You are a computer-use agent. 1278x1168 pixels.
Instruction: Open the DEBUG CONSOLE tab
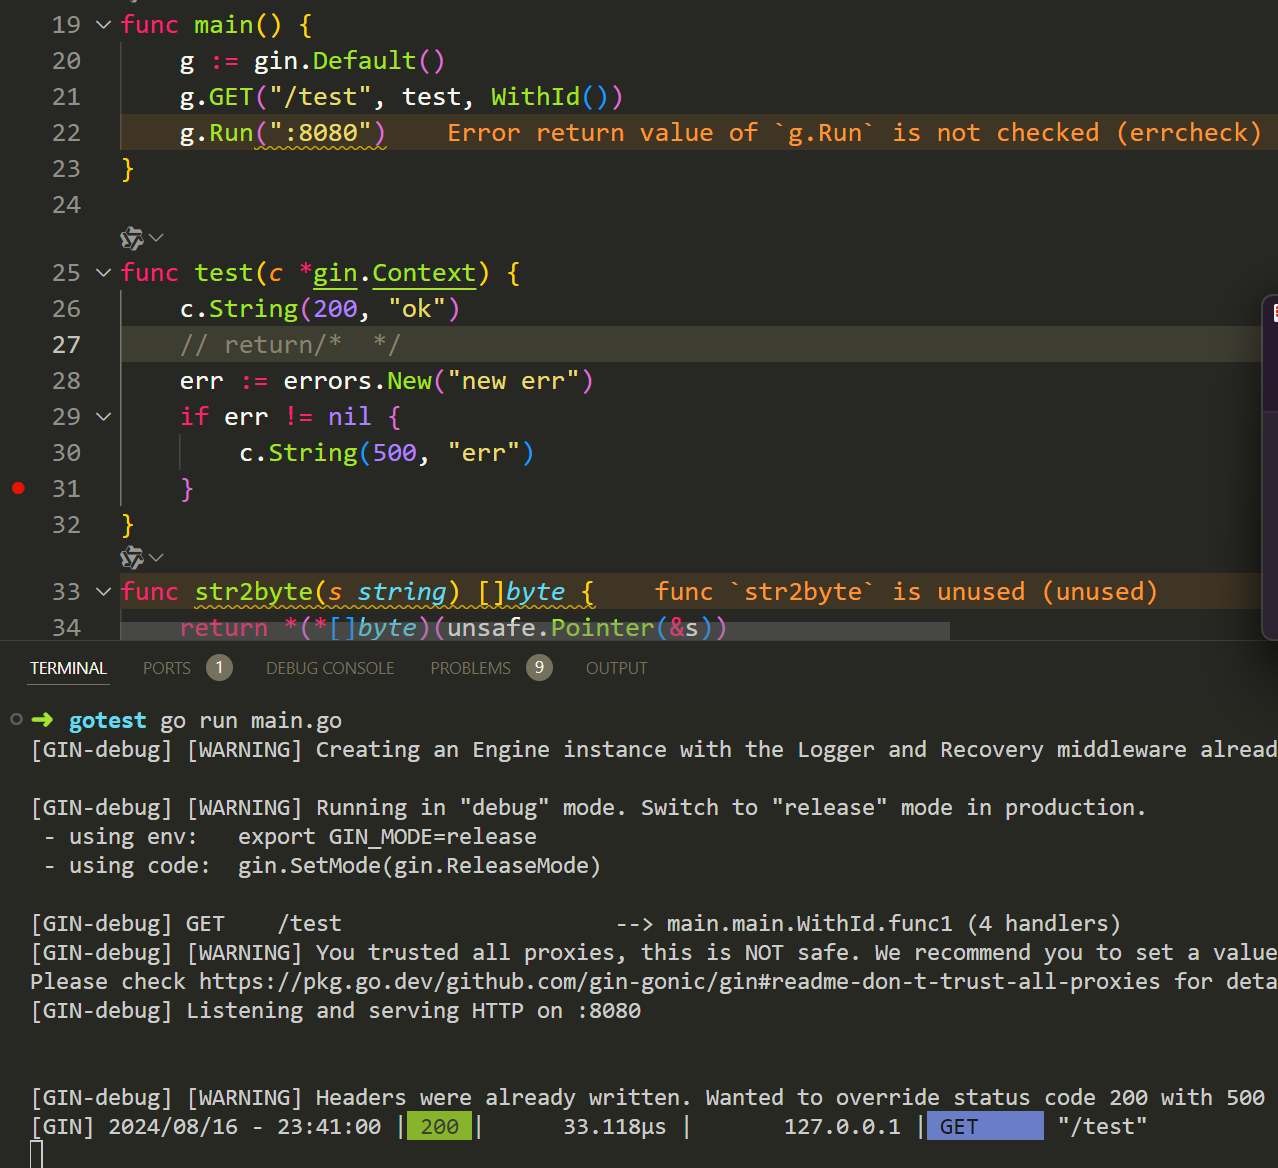click(x=330, y=668)
